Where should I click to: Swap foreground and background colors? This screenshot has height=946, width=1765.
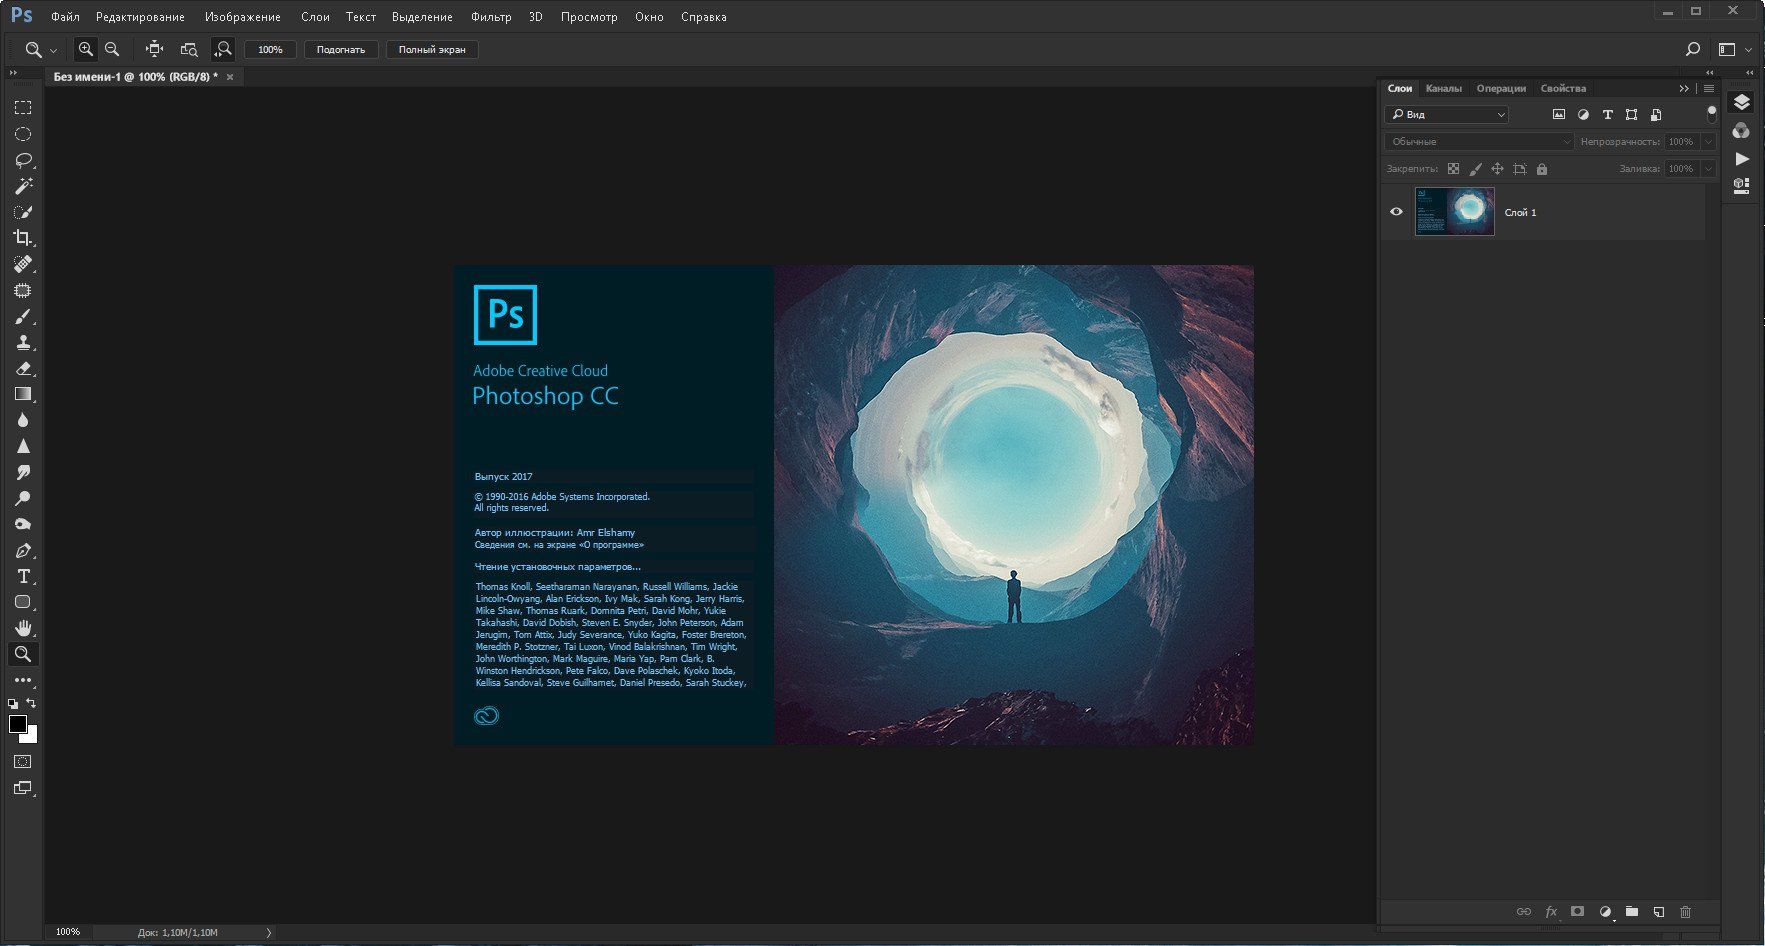click(x=31, y=703)
